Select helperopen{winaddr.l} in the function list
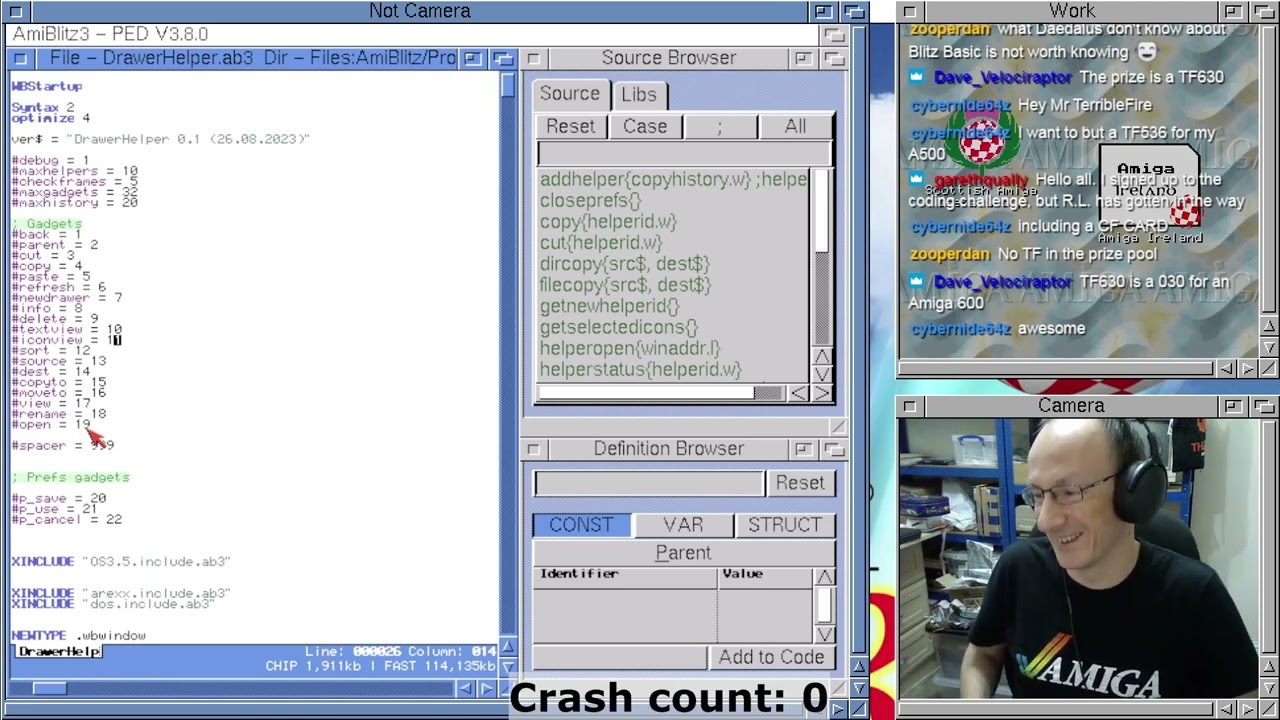 pyautogui.click(x=629, y=348)
